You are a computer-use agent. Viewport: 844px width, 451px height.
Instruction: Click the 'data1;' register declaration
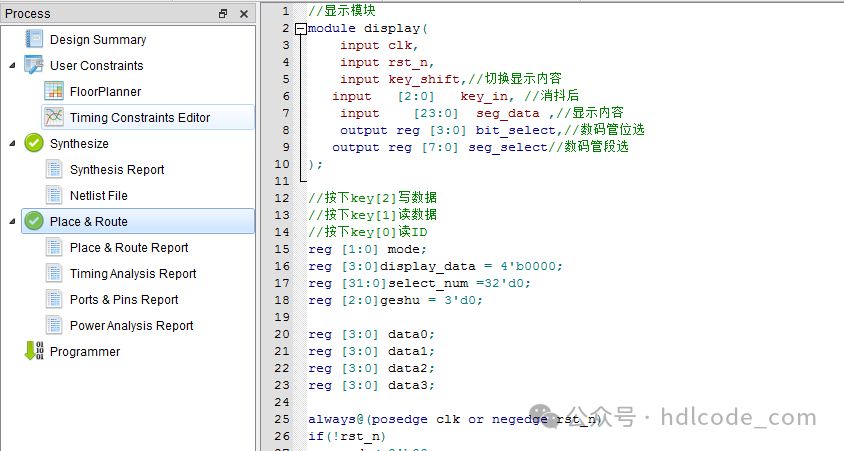pos(371,351)
